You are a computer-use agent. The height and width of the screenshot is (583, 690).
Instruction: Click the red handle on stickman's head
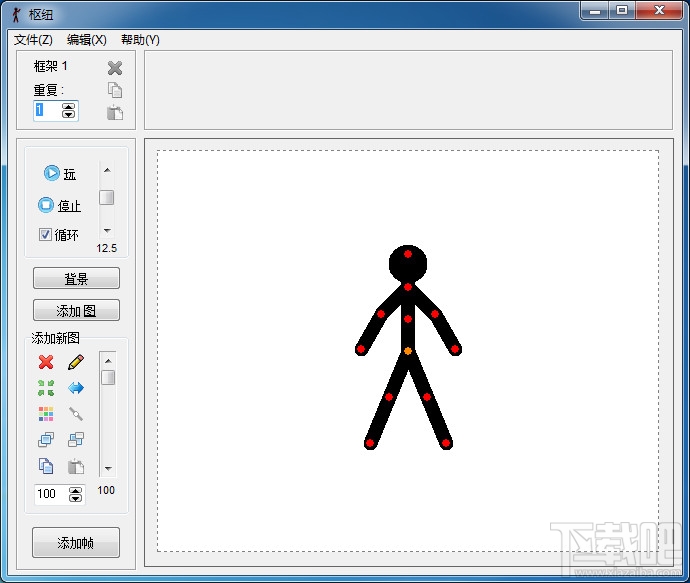click(x=408, y=254)
